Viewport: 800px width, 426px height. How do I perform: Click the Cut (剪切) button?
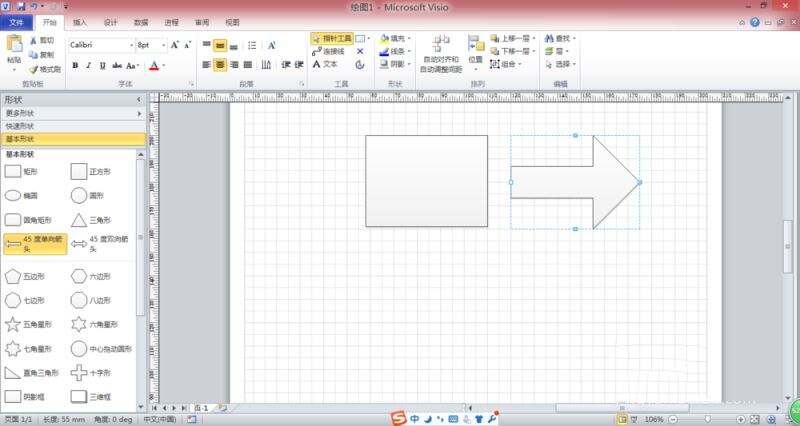click(x=41, y=40)
